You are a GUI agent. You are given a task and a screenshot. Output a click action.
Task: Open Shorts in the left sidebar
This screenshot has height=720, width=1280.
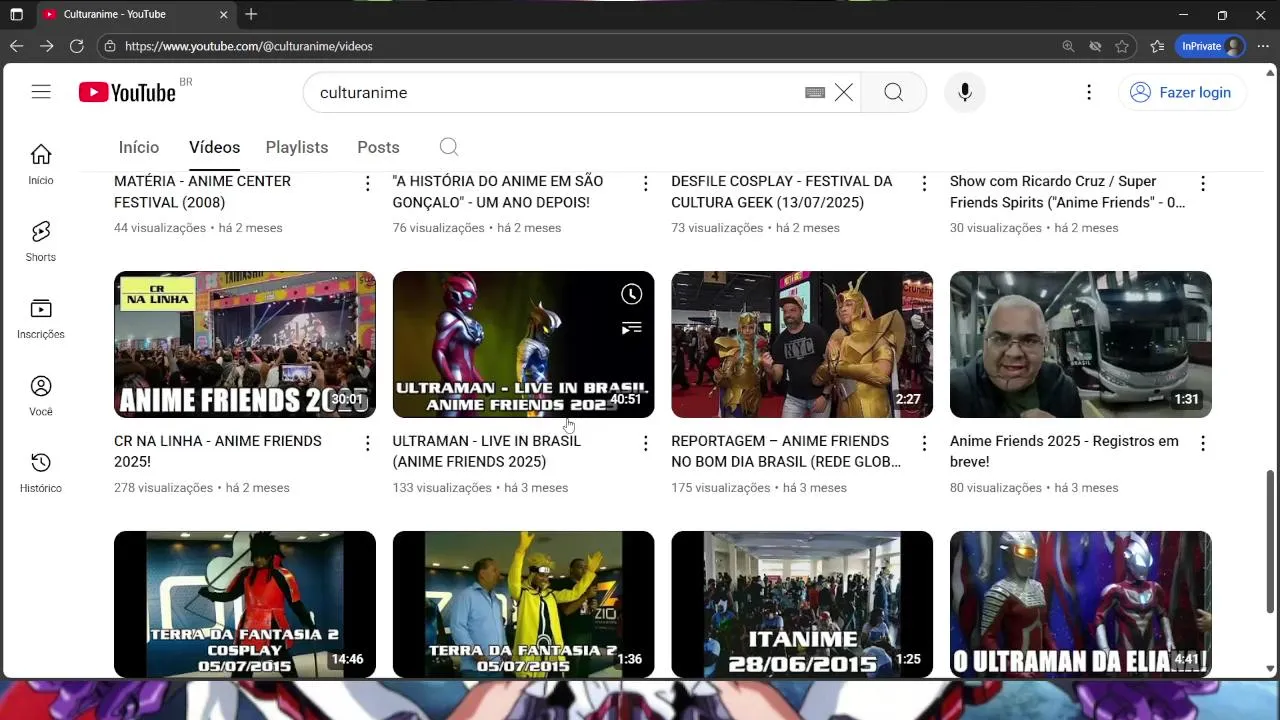(41, 242)
